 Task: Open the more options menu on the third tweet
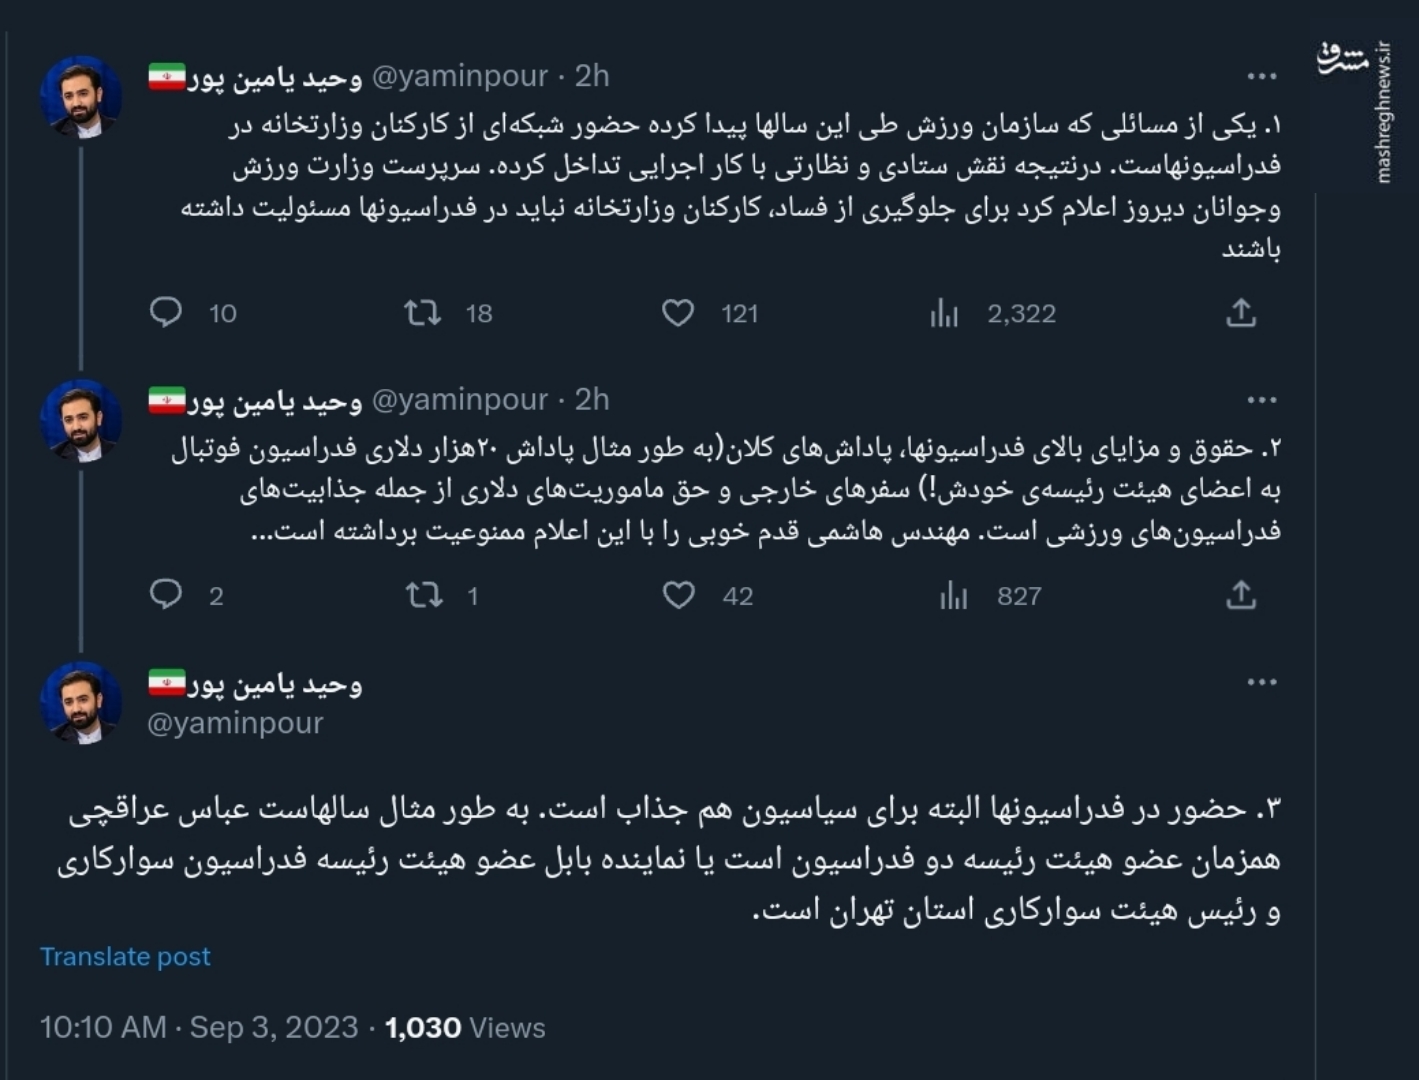(1264, 681)
